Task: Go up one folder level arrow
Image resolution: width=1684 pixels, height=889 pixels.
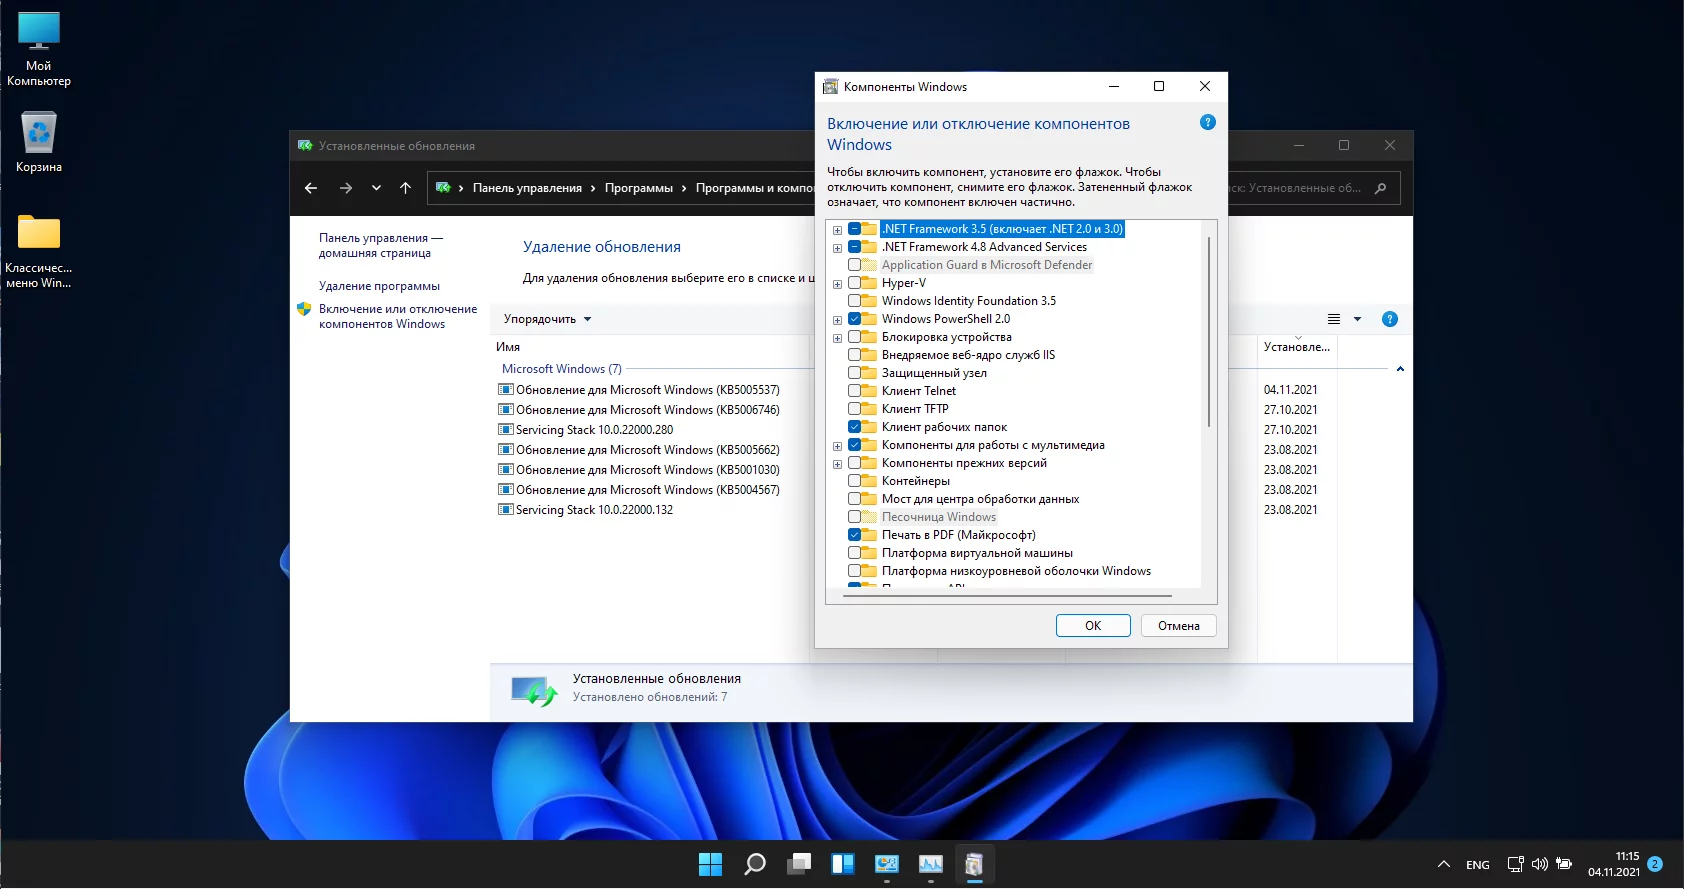Action: (405, 188)
